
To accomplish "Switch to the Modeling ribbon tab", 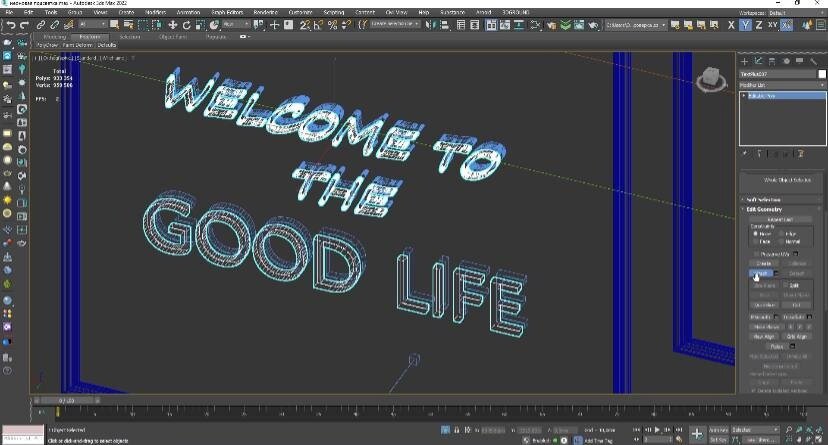I will [54, 37].
